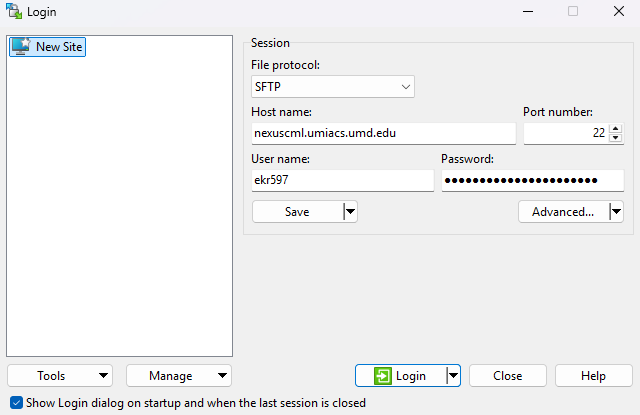
Task: Open the Tools menu button
Action: tap(59, 376)
